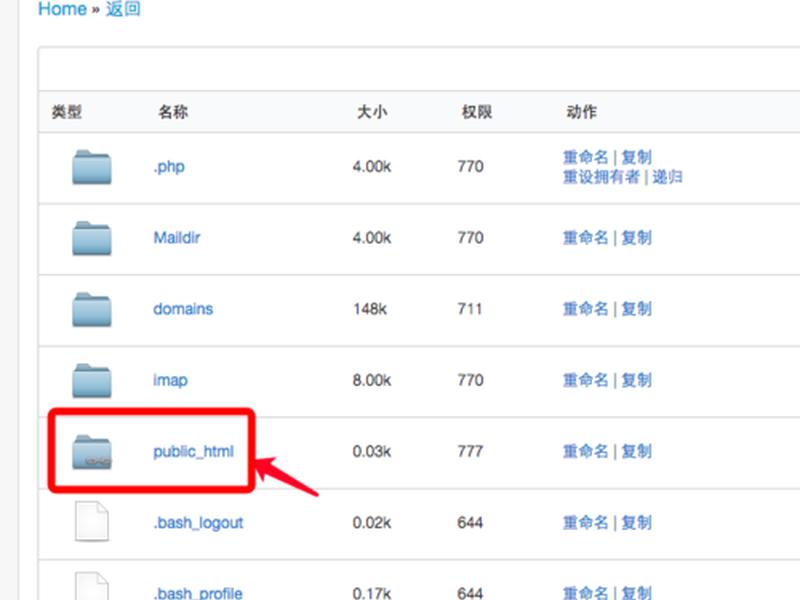Click the 0.17k size of .bash_profile
The height and width of the screenshot is (600, 800).
click(x=372, y=593)
